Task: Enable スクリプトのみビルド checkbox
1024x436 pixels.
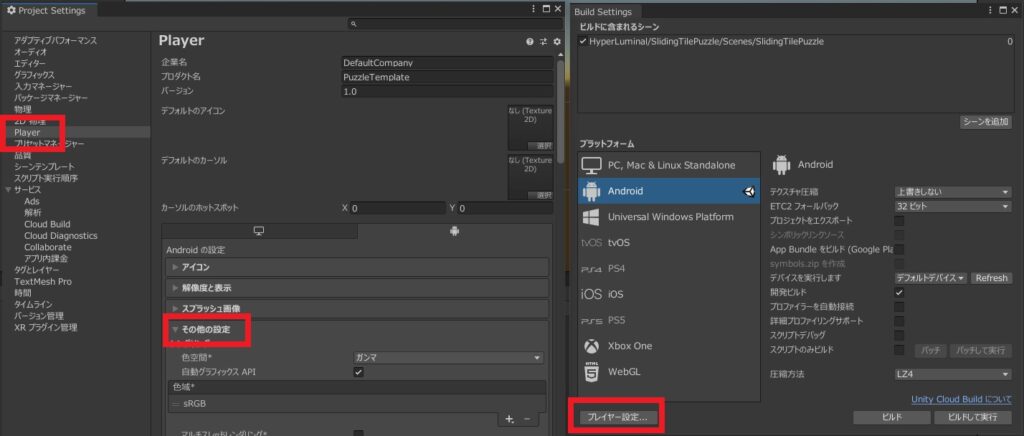Action: (899, 350)
